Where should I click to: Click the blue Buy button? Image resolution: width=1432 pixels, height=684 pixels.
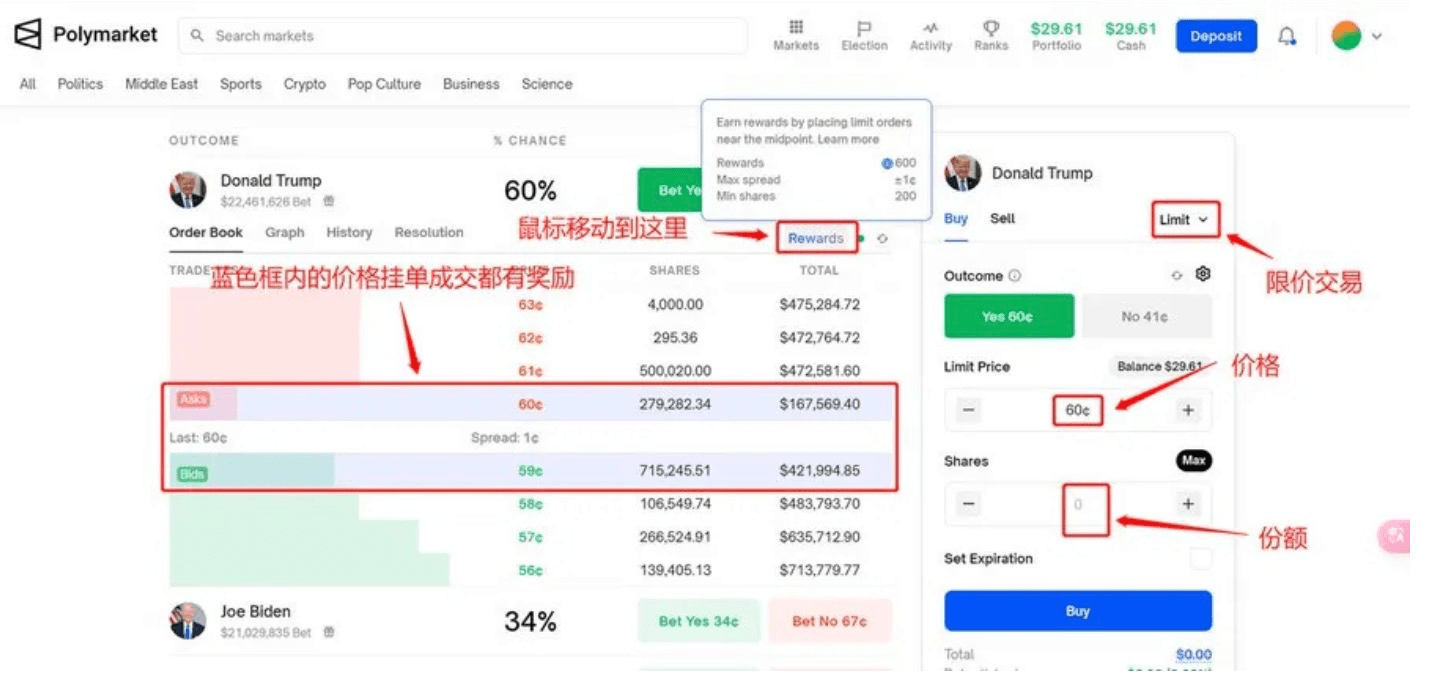click(x=1078, y=611)
